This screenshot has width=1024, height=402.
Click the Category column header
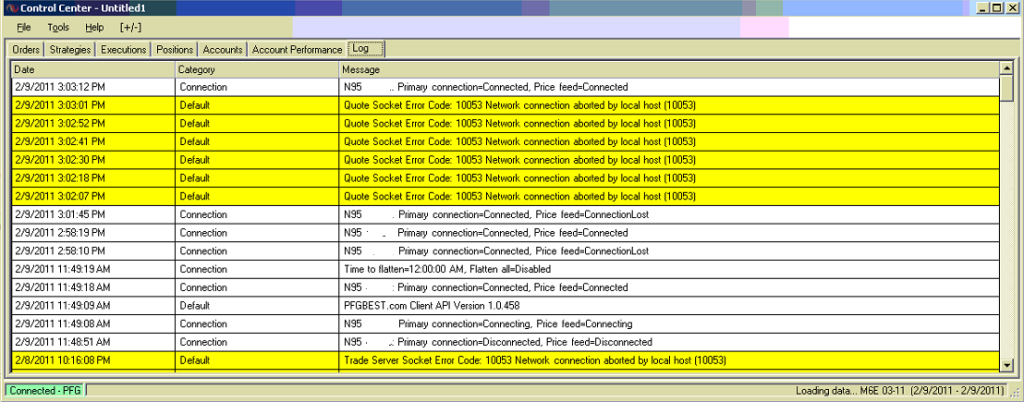click(255, 70)
